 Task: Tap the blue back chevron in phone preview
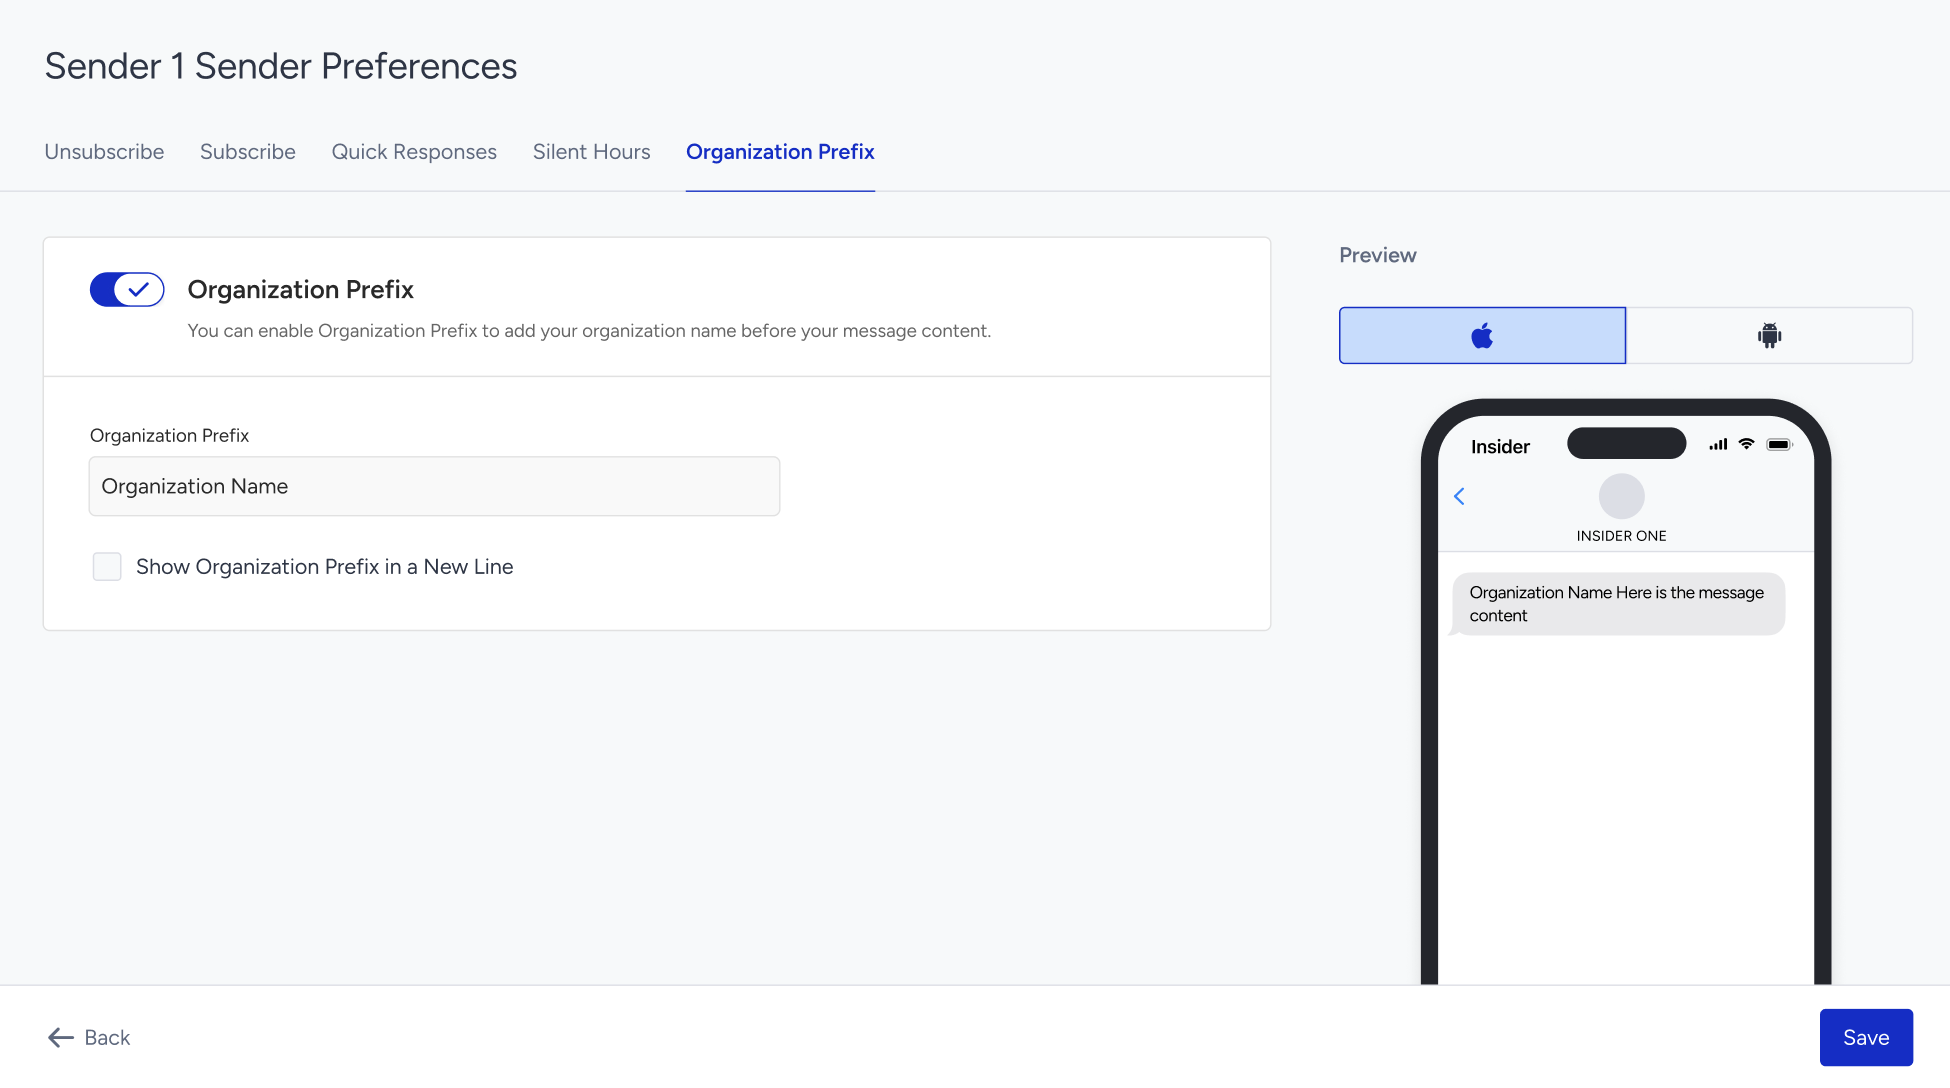pyautogui.click(x=1459, y=497)
